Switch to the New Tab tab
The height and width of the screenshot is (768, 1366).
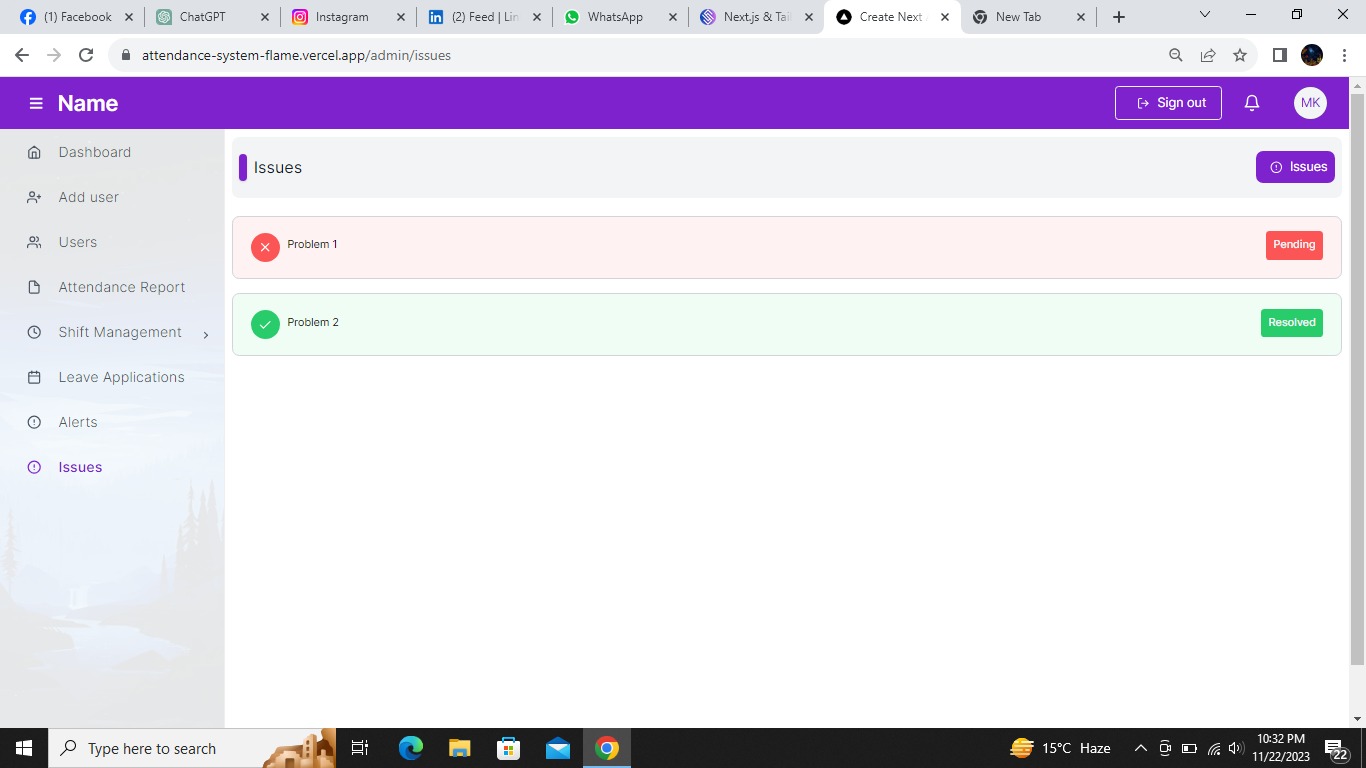coord(1028,17)
